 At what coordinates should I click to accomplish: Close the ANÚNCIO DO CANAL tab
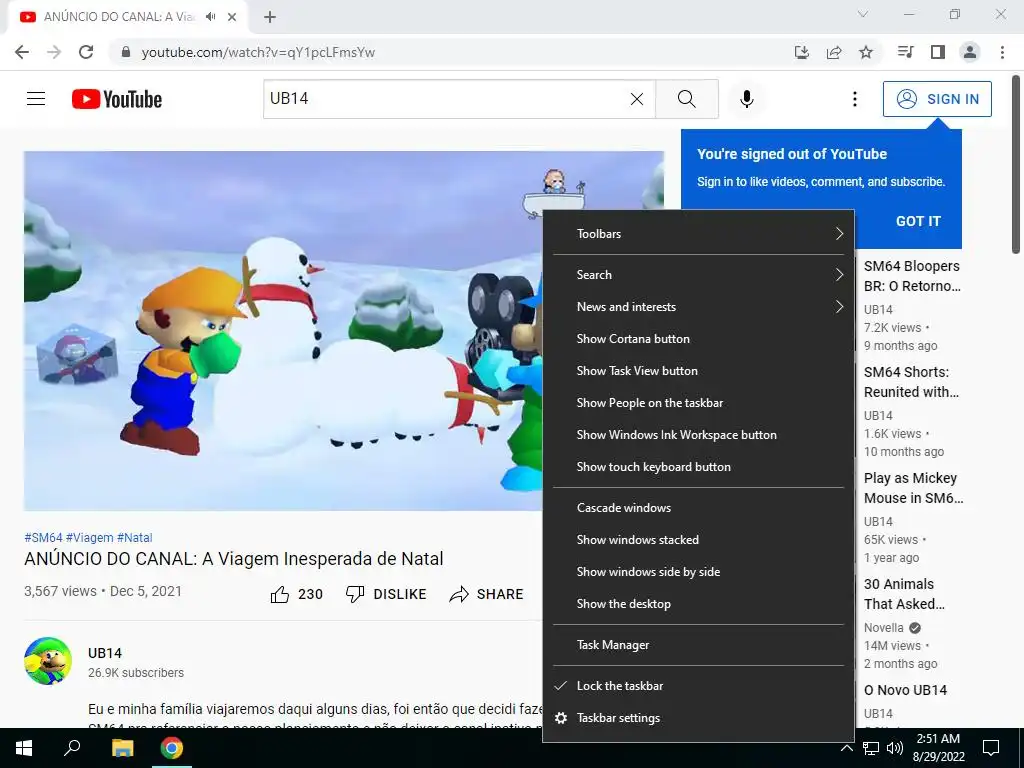(232, 17)
